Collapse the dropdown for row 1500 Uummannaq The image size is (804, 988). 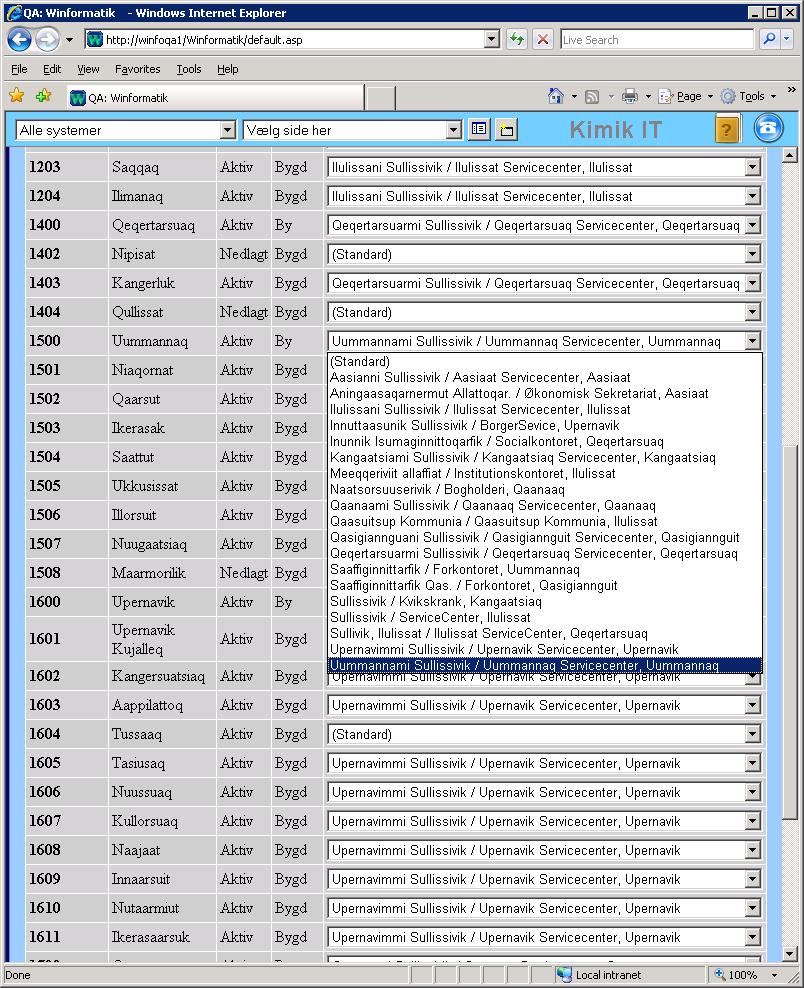[752, 341]
